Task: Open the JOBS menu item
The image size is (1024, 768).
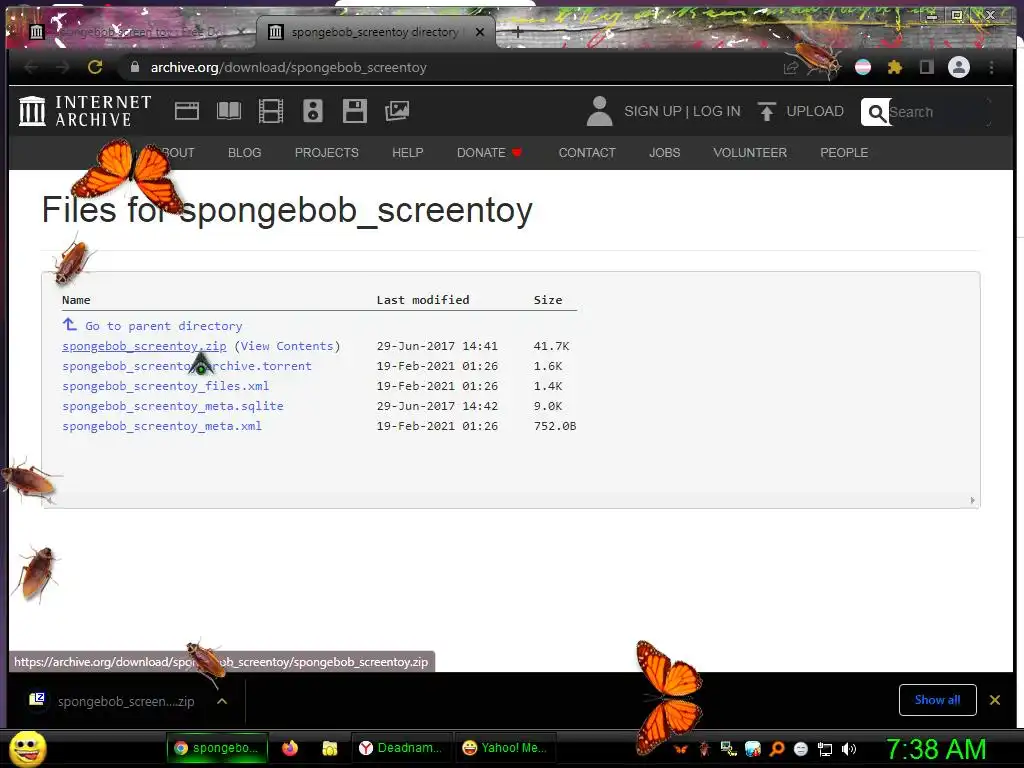Action: [664, 152]
